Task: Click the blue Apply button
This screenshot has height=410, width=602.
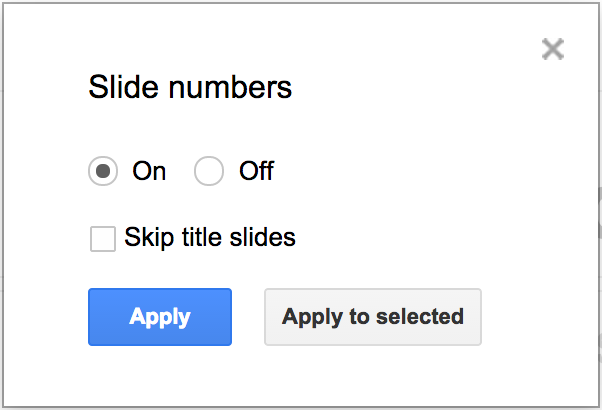Action: click(160, 317)
